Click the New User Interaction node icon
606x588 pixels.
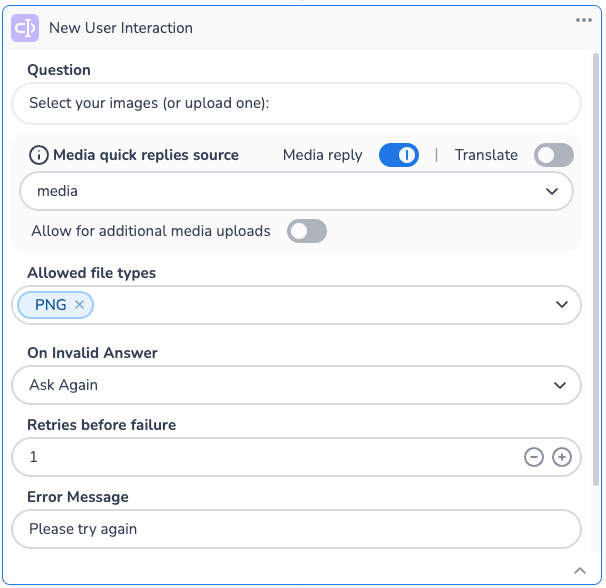pyautogui.click(x=26, y=28)
